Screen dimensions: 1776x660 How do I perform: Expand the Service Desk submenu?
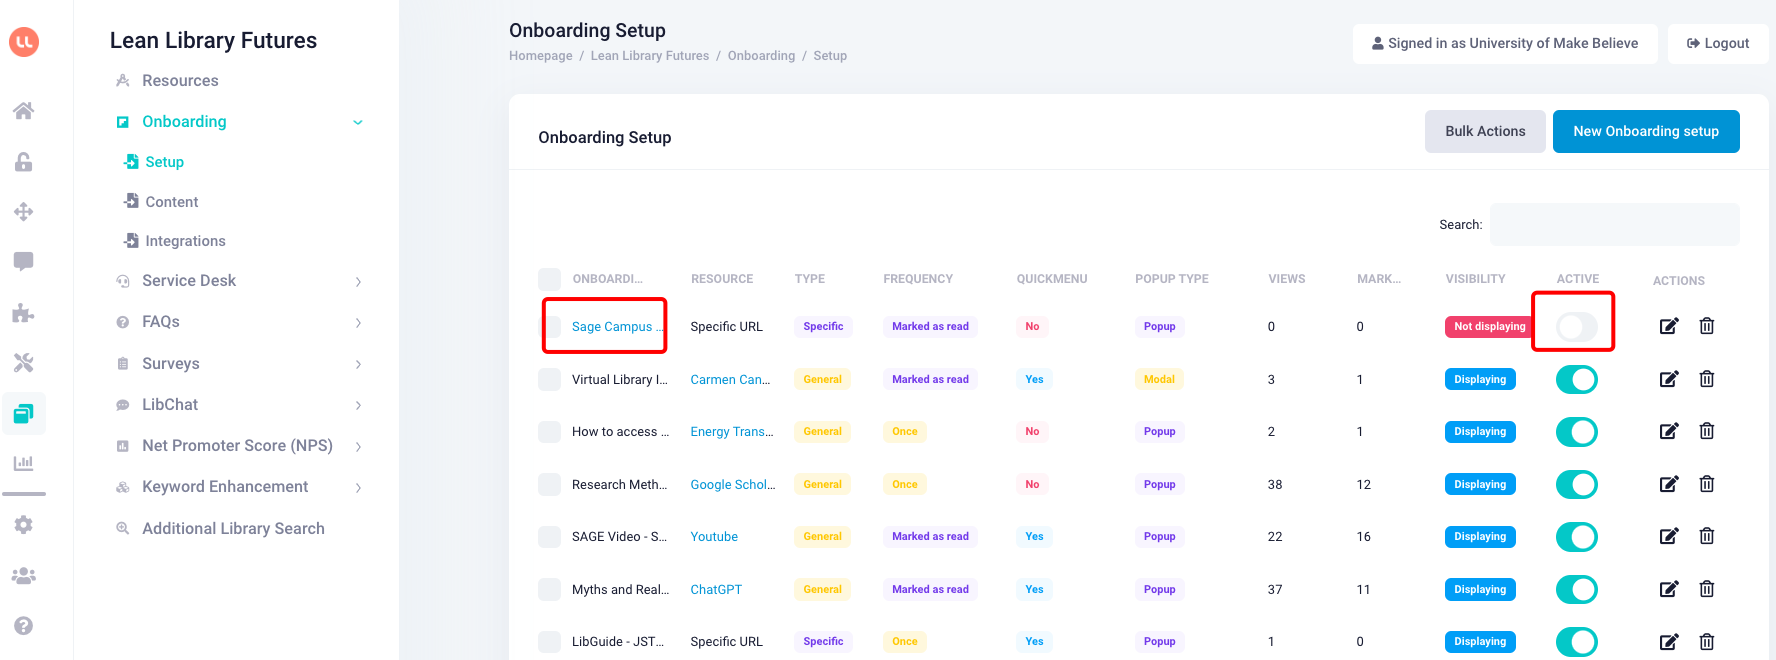pos(358,282)
